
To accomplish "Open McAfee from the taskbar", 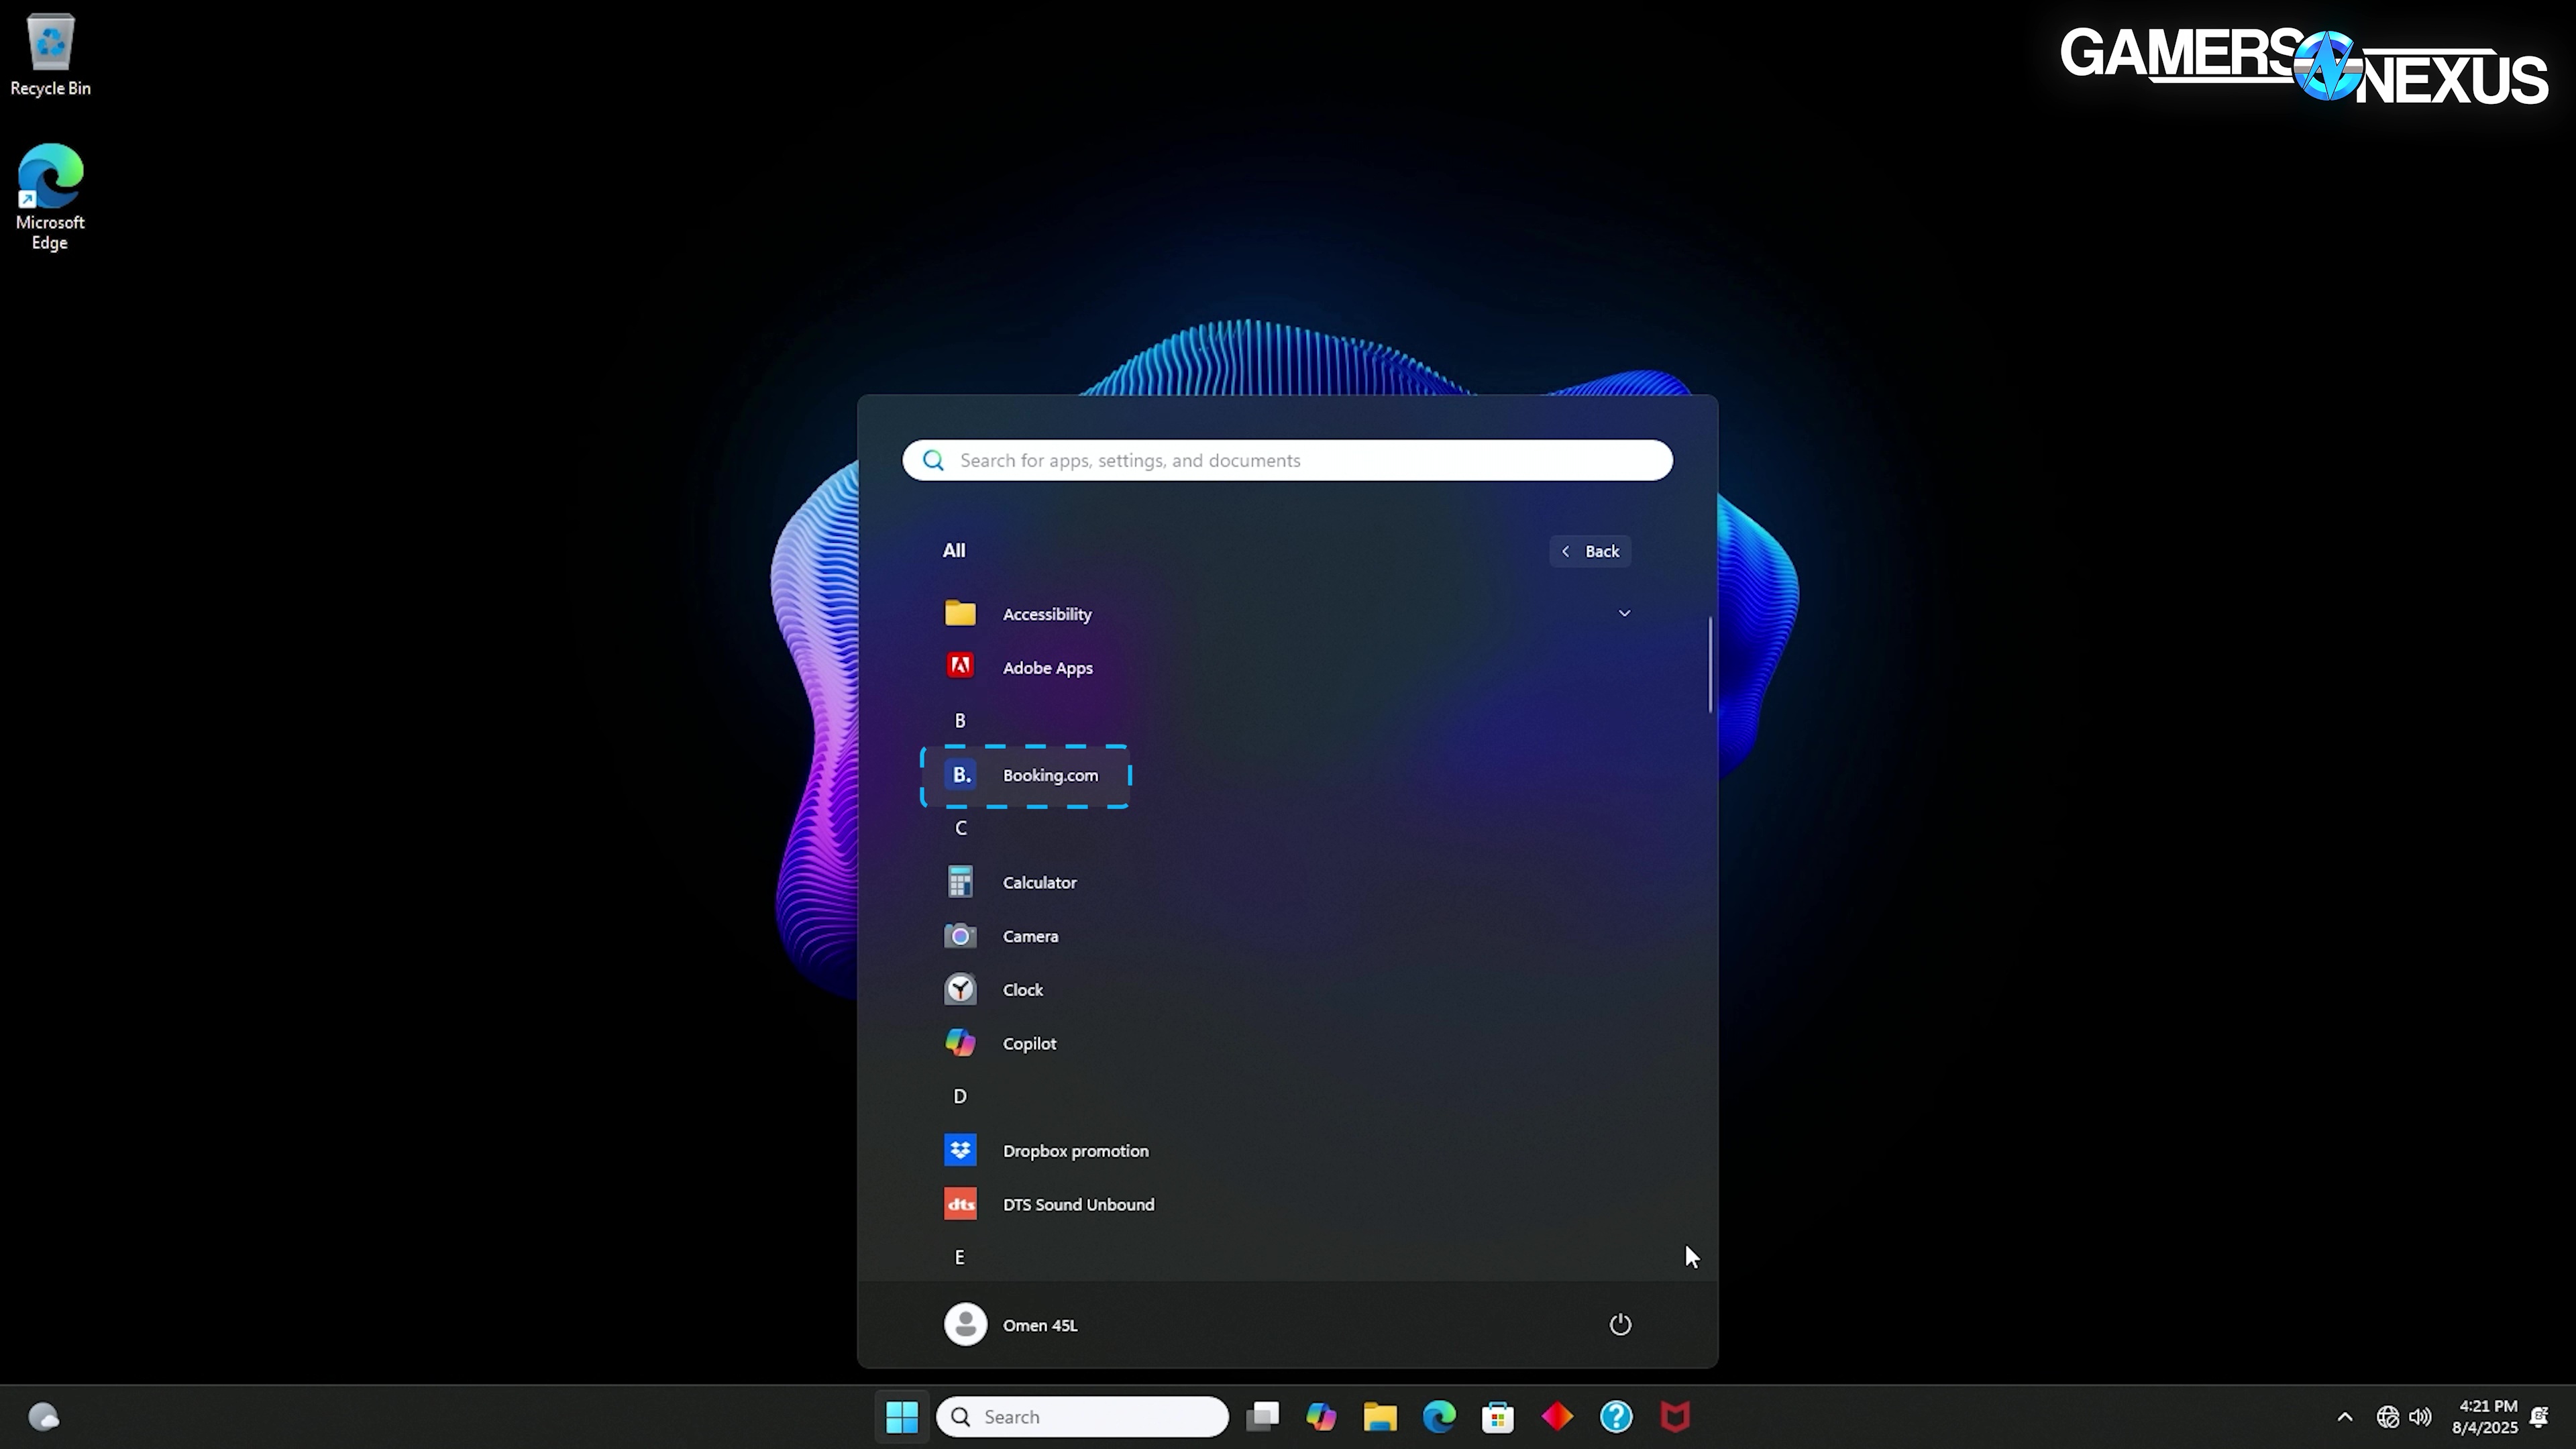I will click(x=1675, y=1417).
